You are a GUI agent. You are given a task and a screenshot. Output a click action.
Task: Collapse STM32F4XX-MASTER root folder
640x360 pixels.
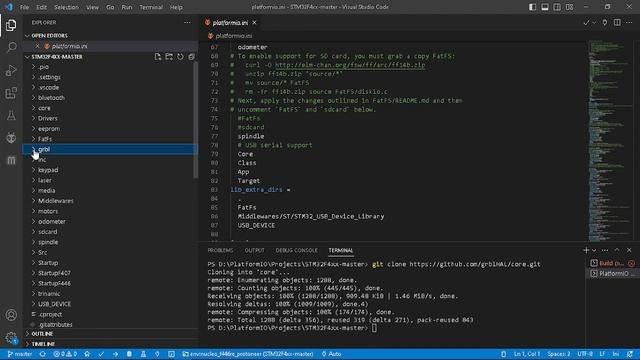57,57
